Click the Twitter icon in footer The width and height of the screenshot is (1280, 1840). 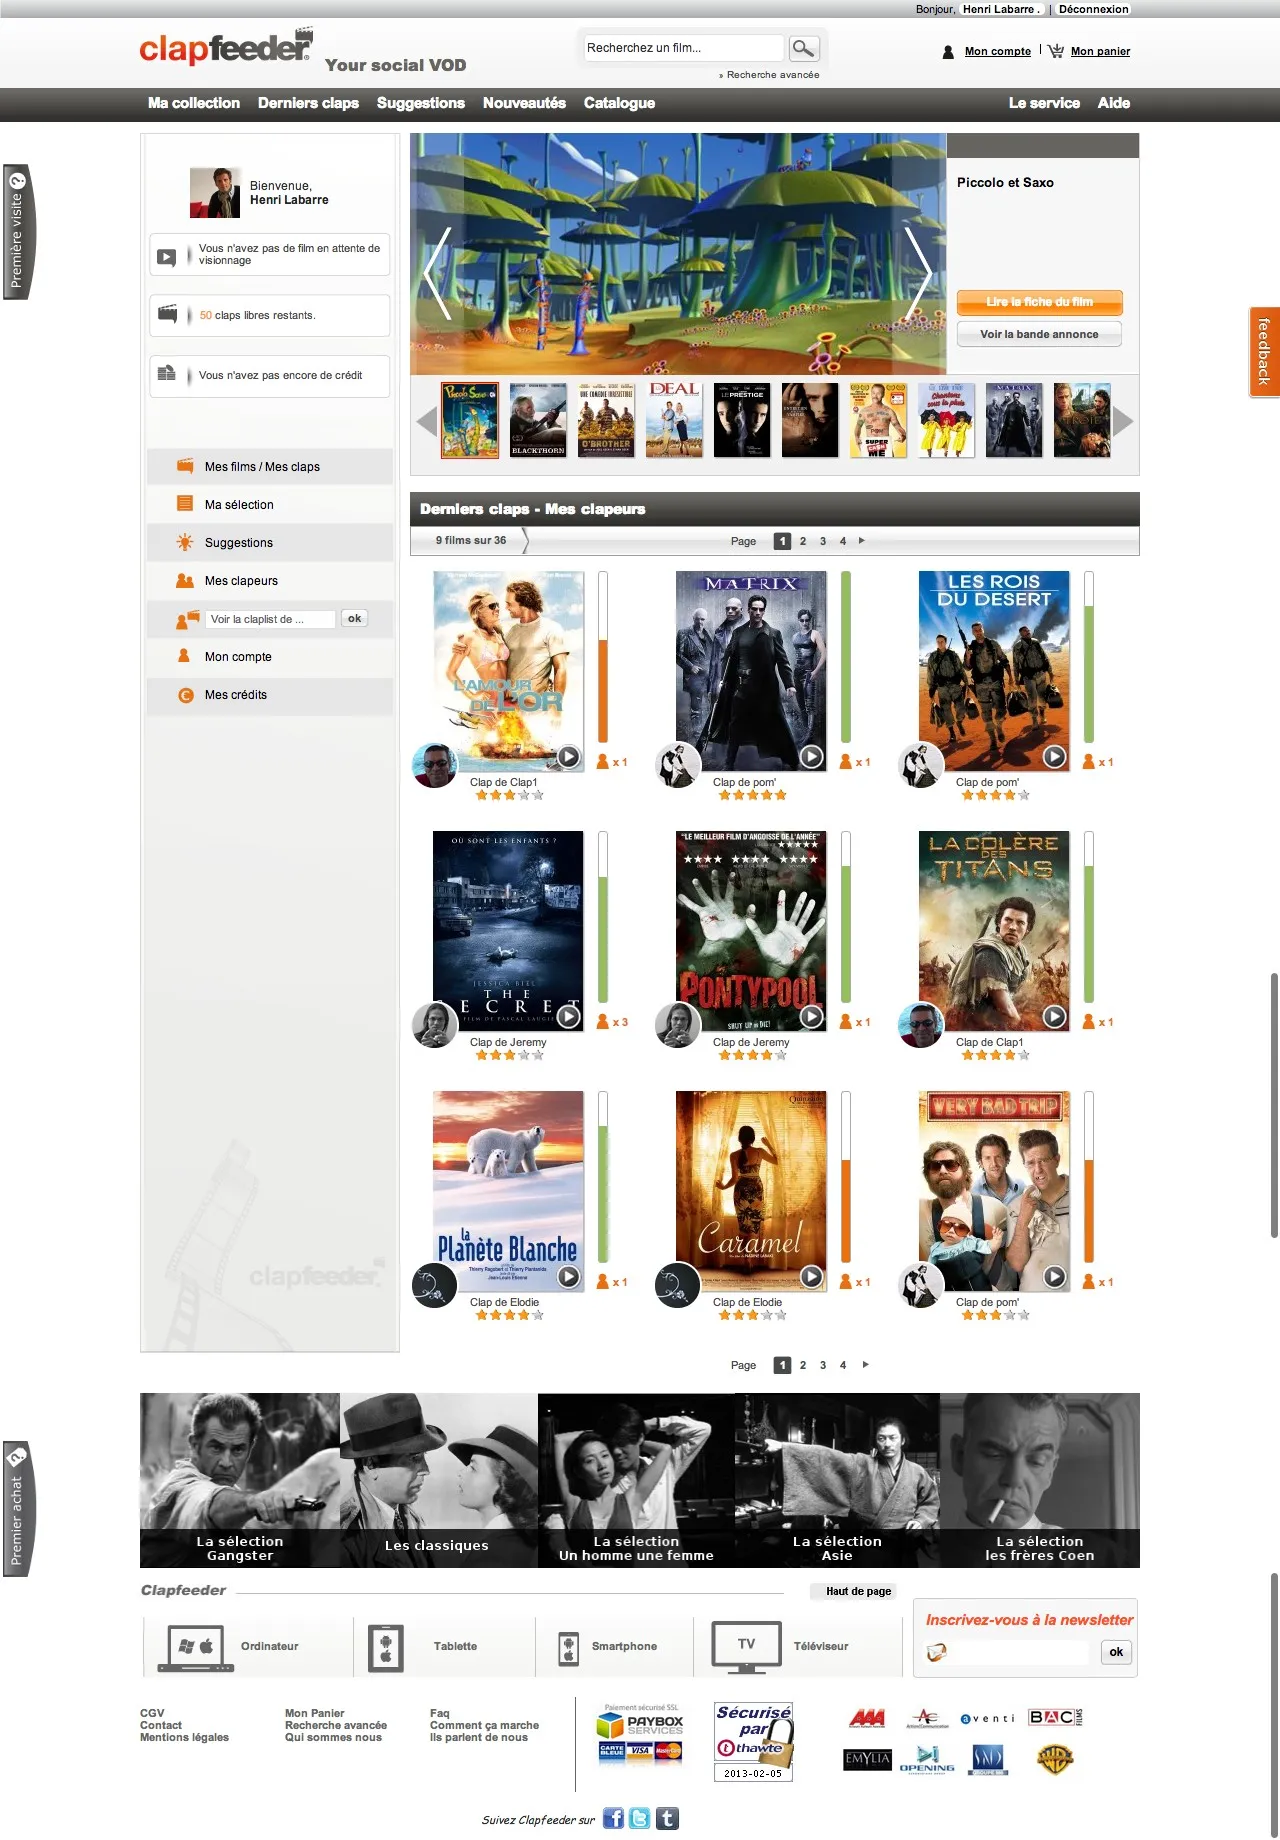640,1818
